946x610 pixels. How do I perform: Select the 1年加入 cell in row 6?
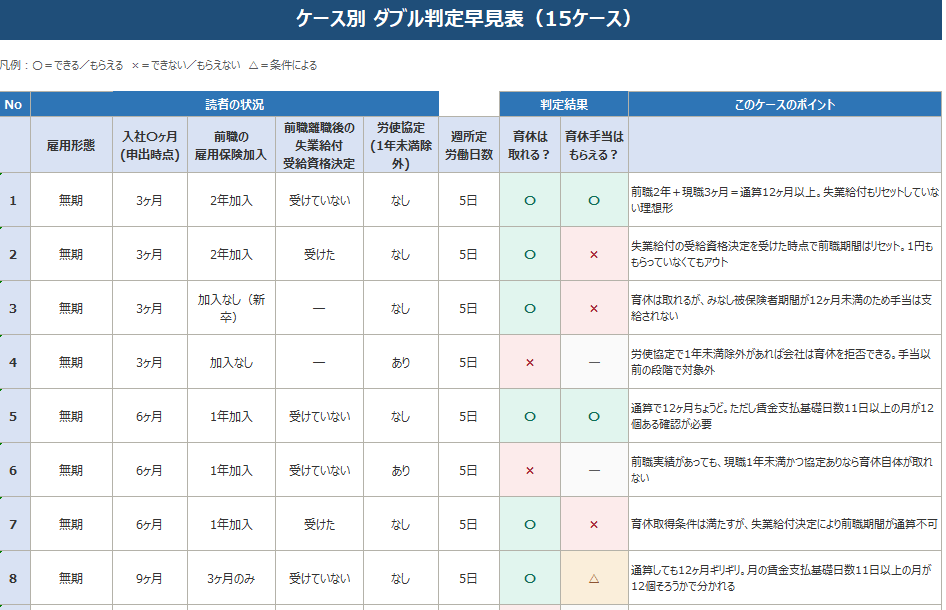(231, 470)
